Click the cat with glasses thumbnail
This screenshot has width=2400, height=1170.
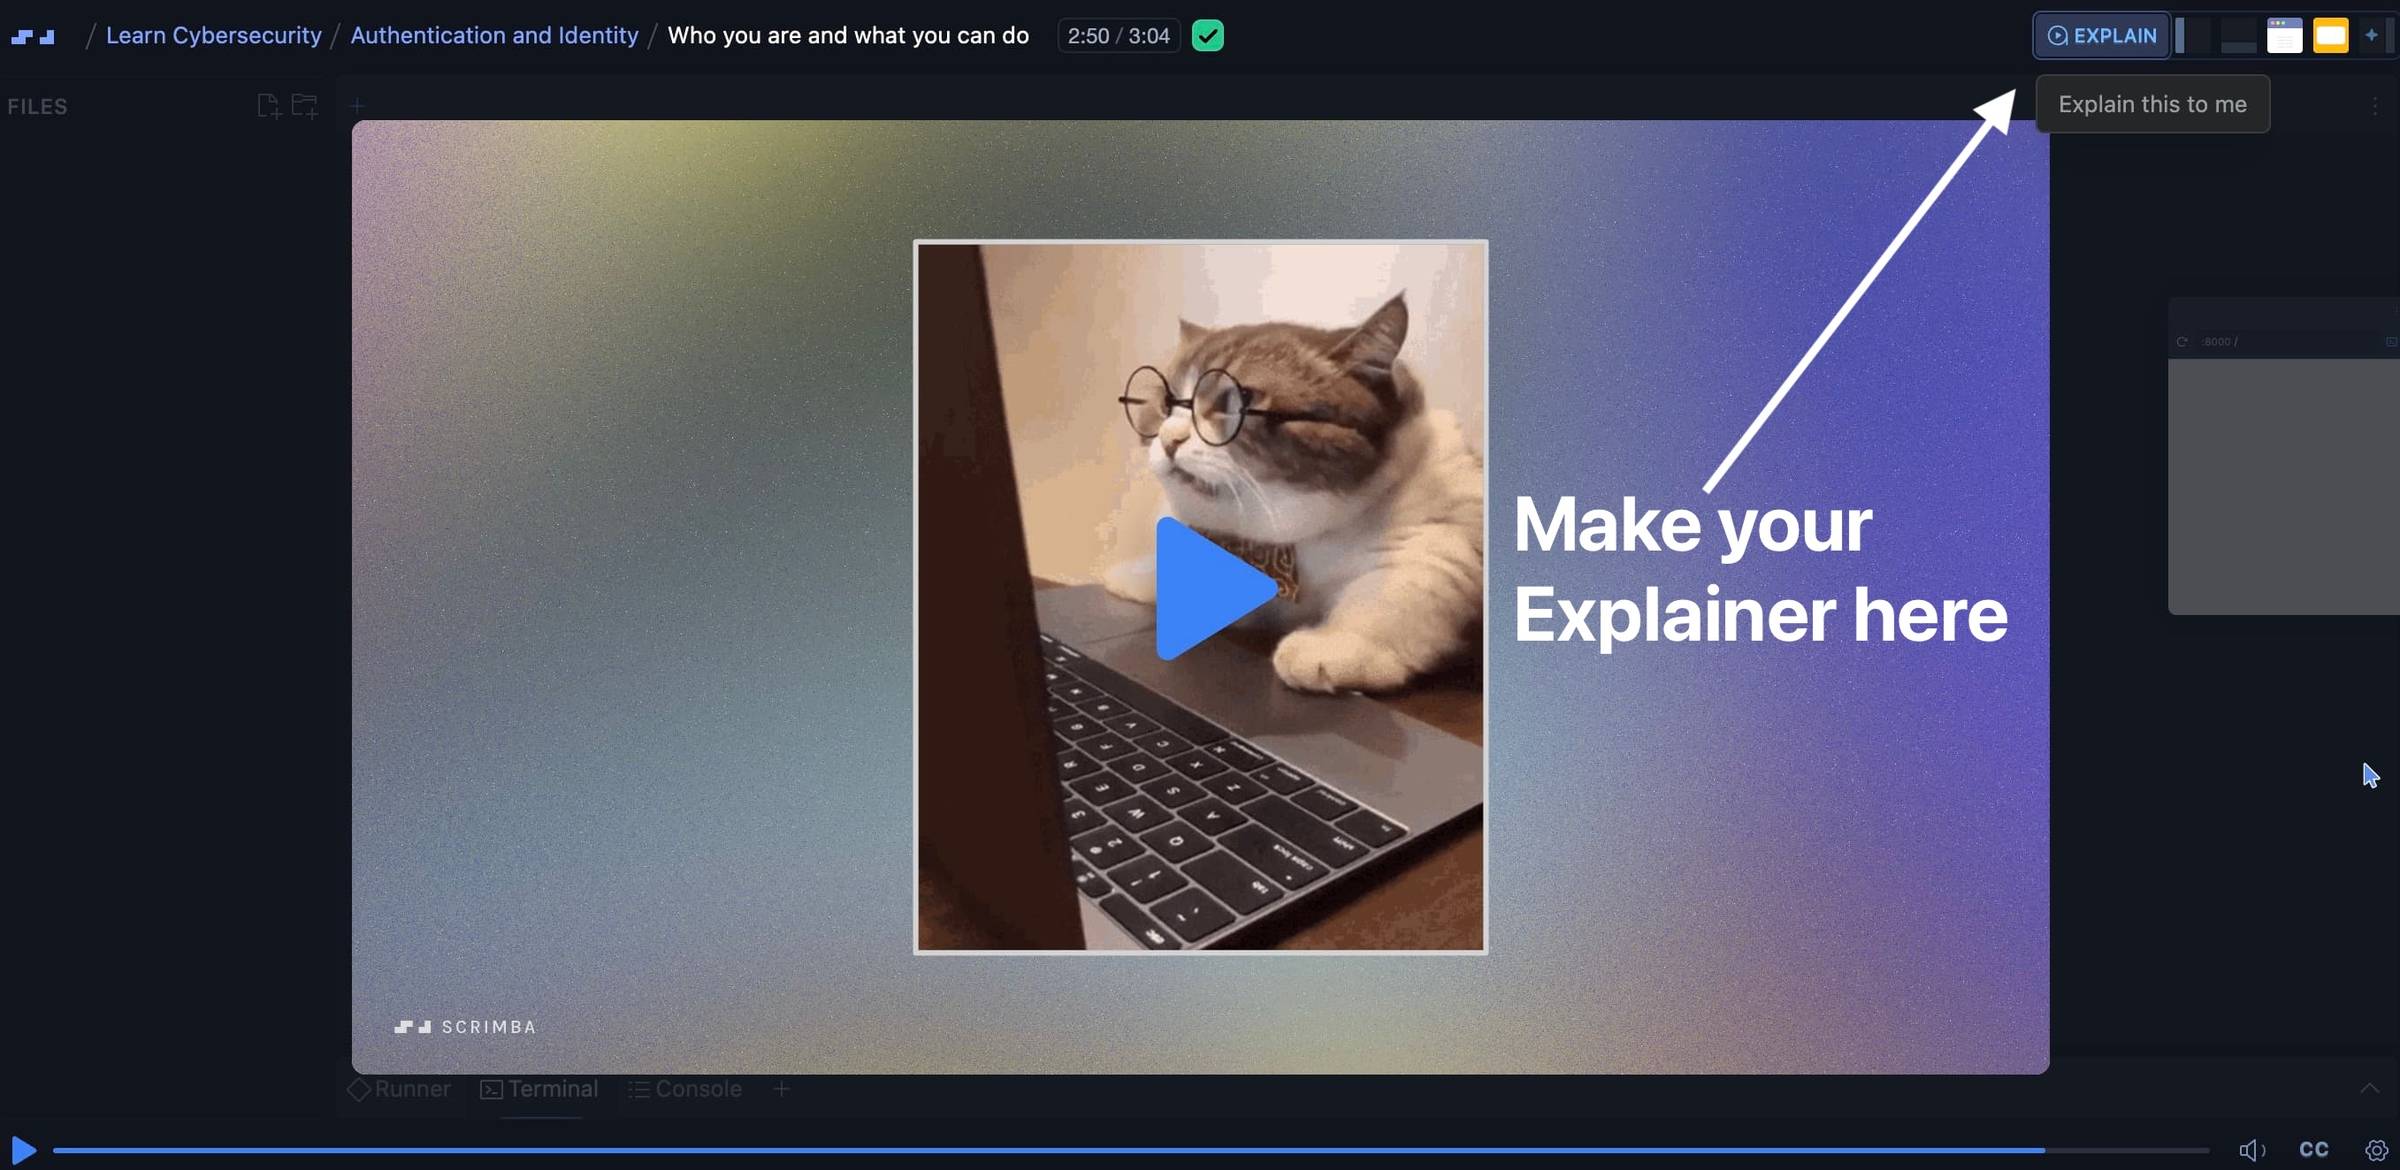(x=1200, y=597)
